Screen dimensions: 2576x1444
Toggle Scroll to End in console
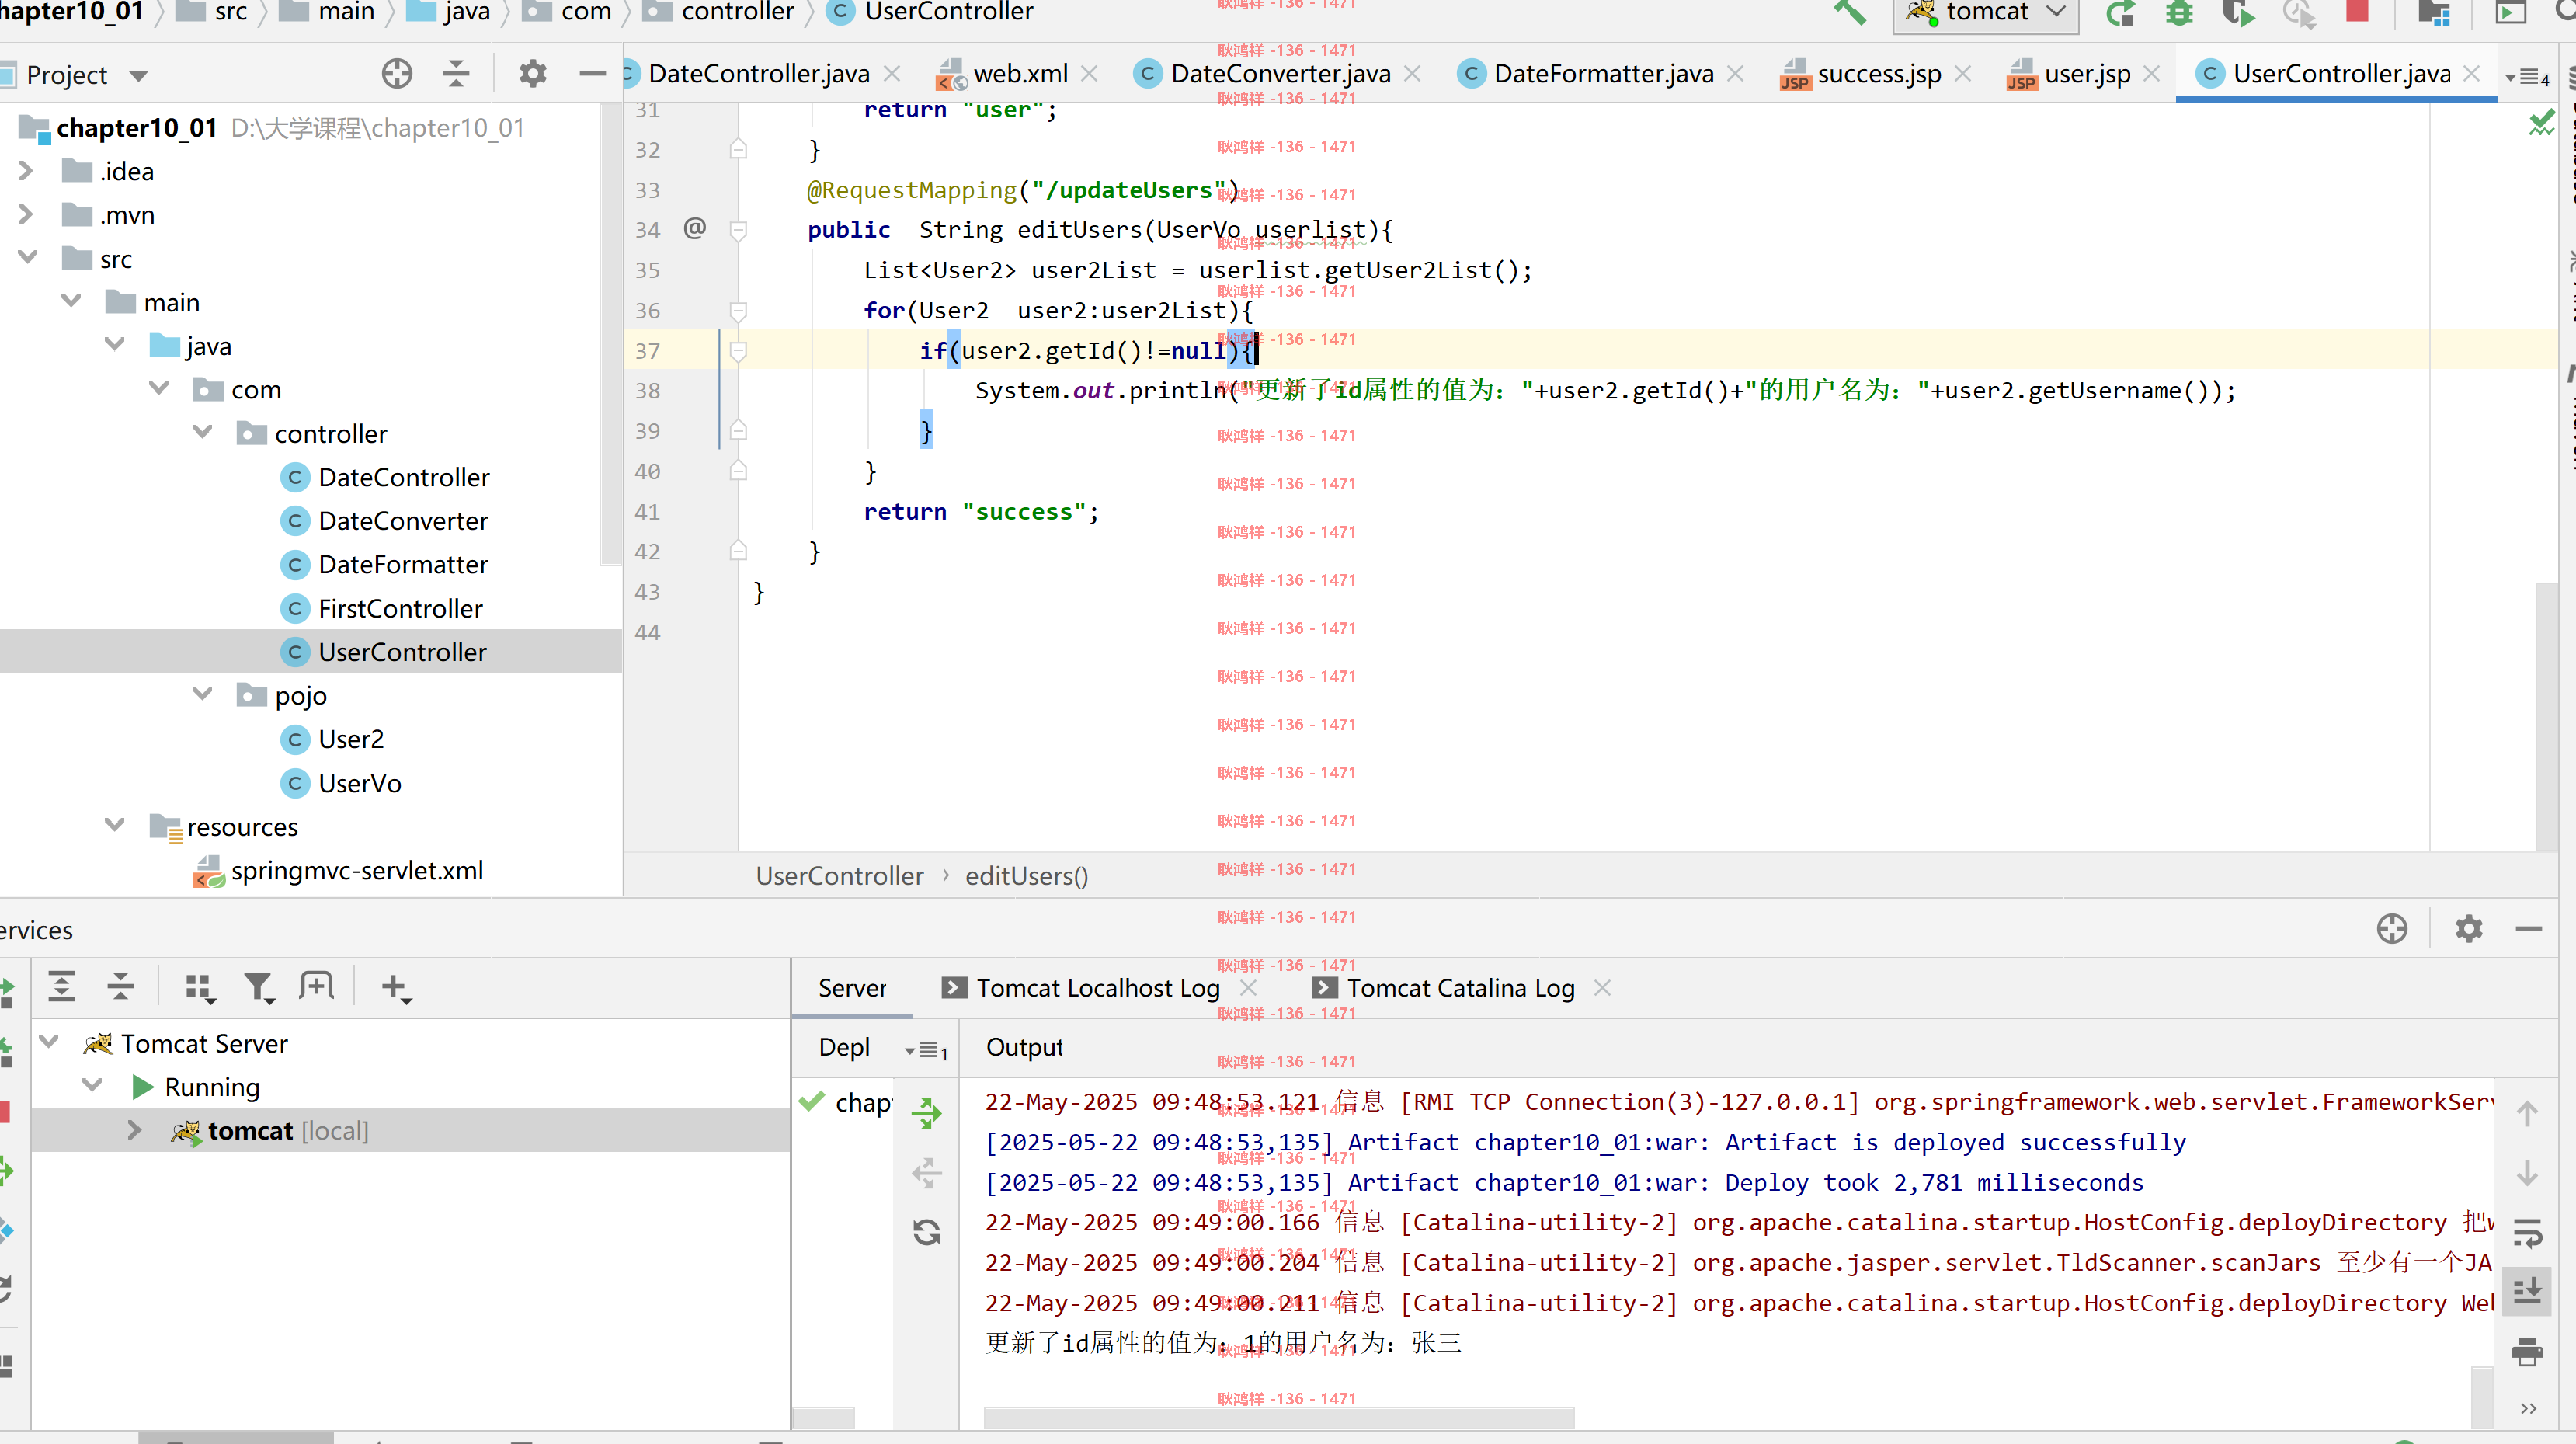coord(2527,1291)
